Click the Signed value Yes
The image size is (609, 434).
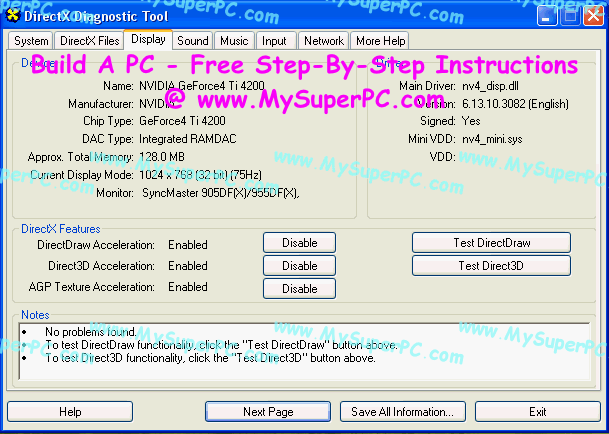471,121
